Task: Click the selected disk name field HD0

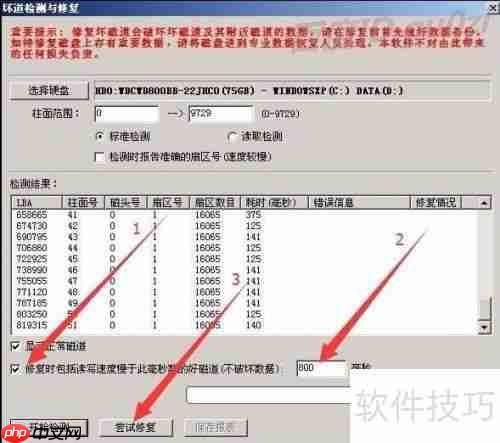Action: point(292,90)
